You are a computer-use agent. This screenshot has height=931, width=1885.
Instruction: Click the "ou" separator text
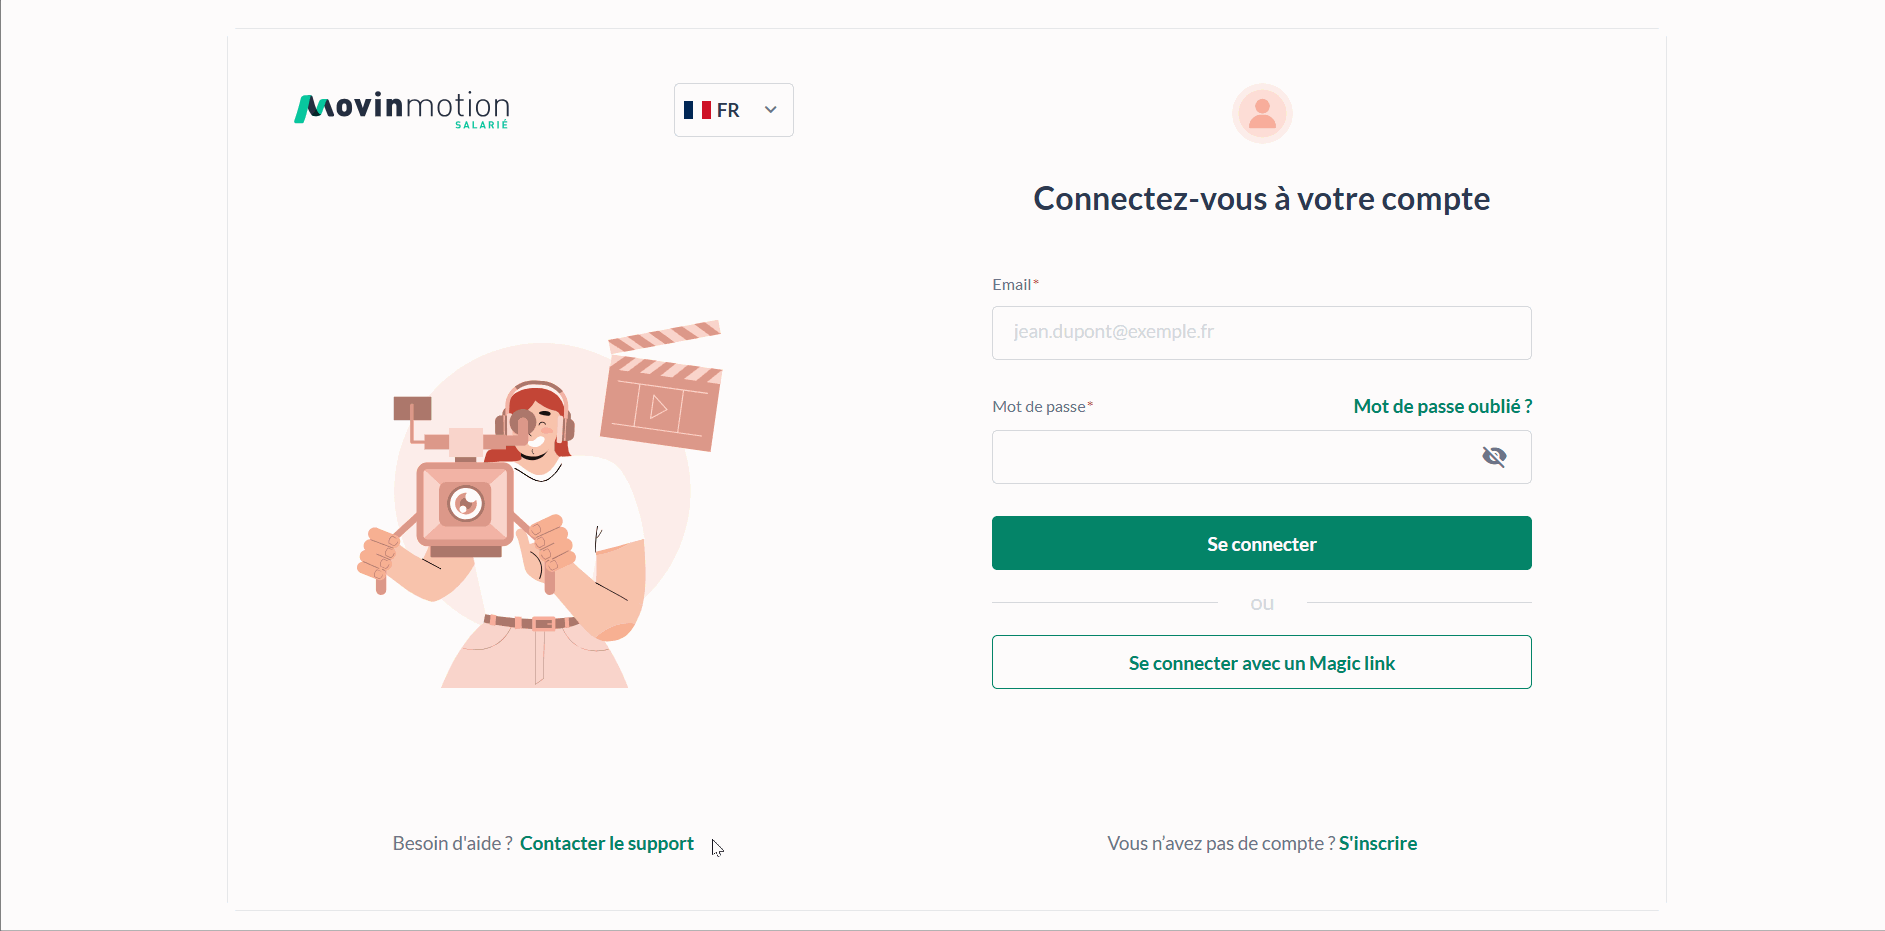click(x=1262, y=604)
